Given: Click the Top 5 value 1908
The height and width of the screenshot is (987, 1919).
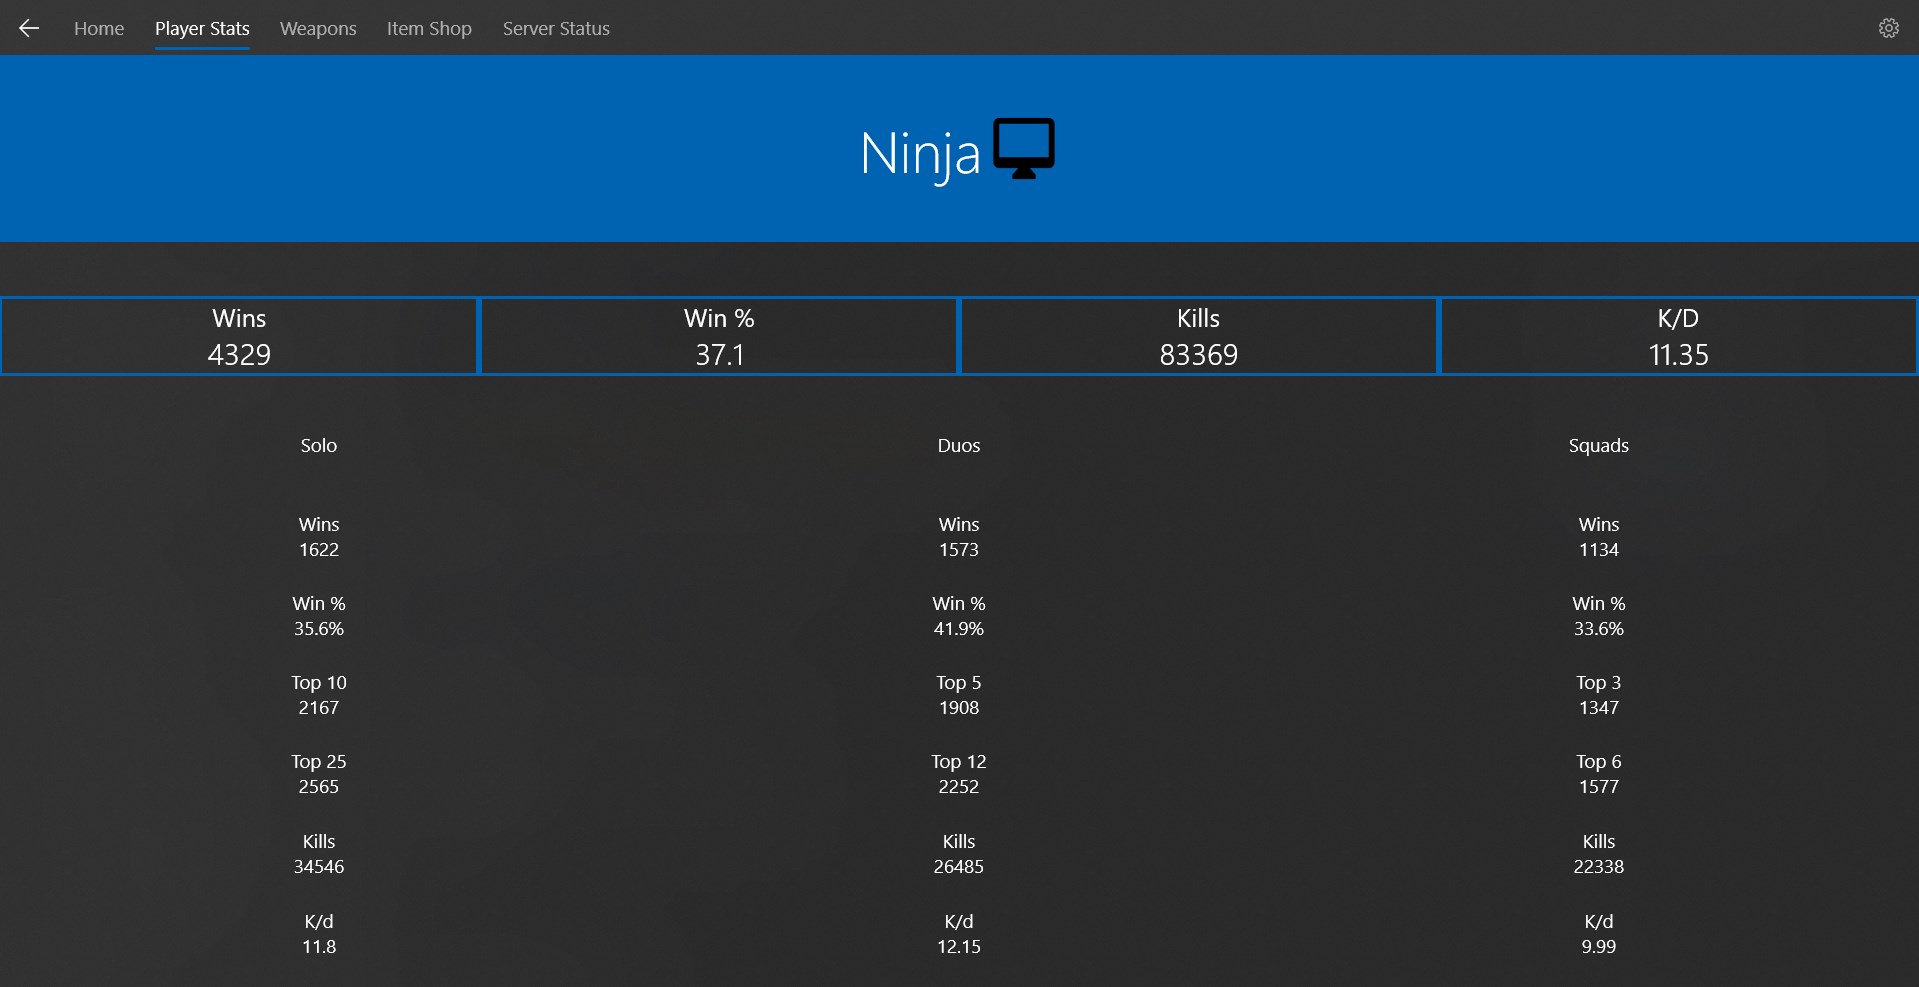Looking at the screenshot, I should 959,708.
